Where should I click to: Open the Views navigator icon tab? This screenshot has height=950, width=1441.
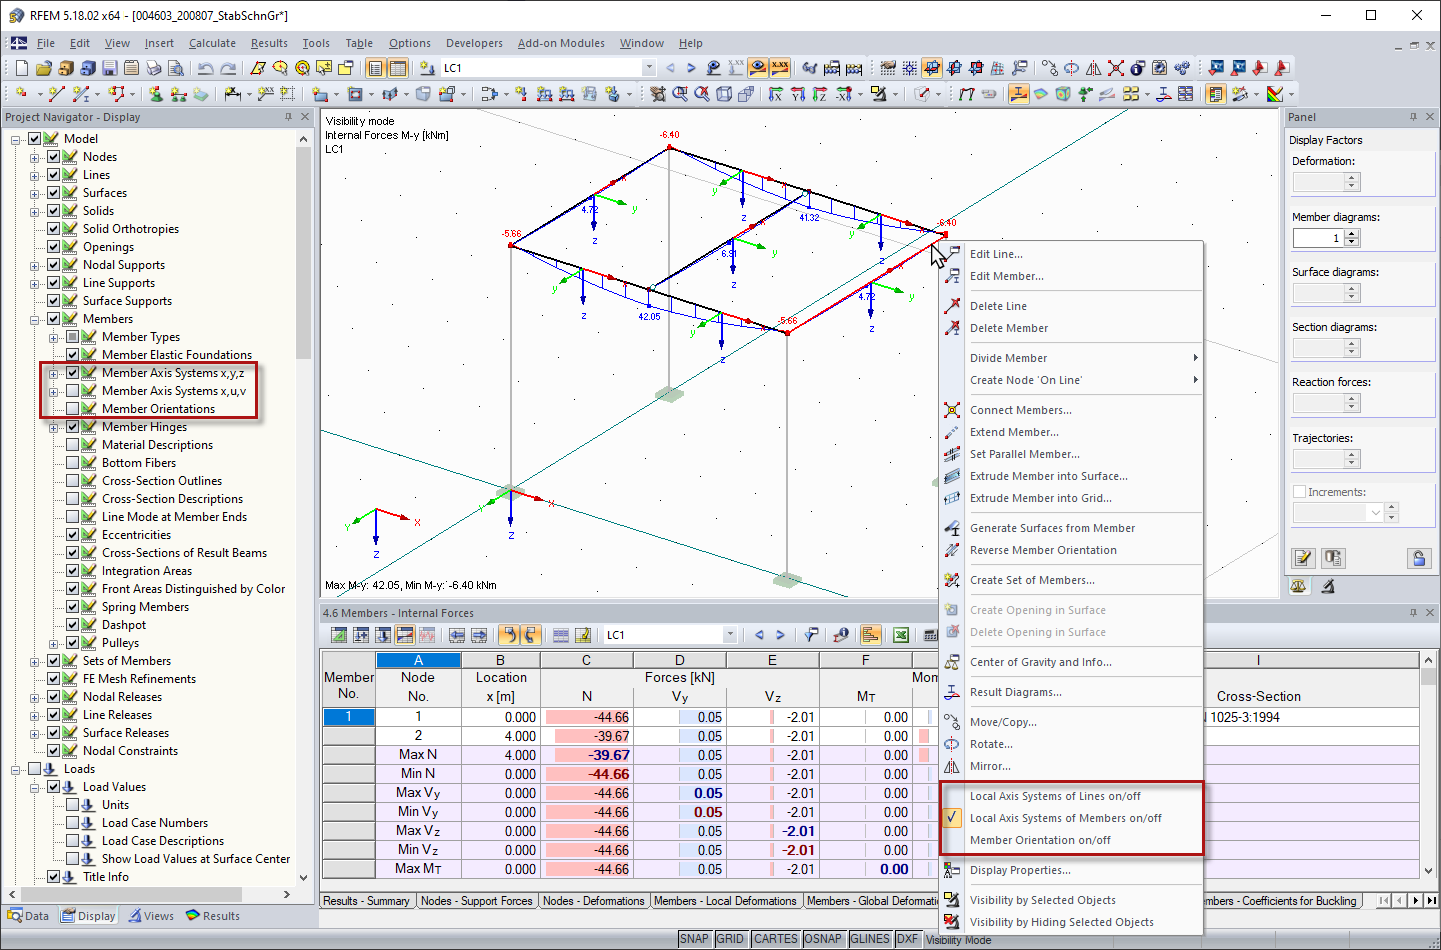point(151,916)
